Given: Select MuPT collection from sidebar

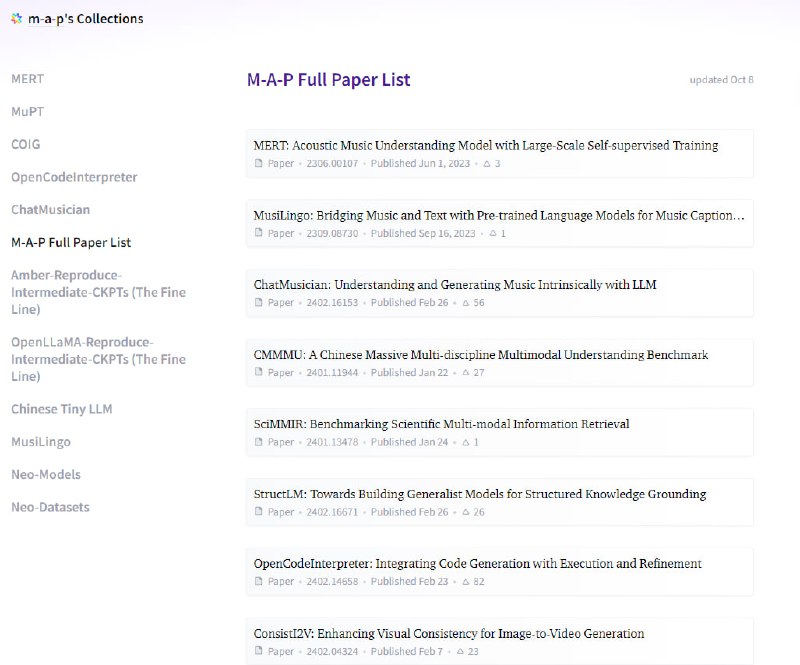Looking at the screenshot, I should pyautogui.click(x=28, y=111).
